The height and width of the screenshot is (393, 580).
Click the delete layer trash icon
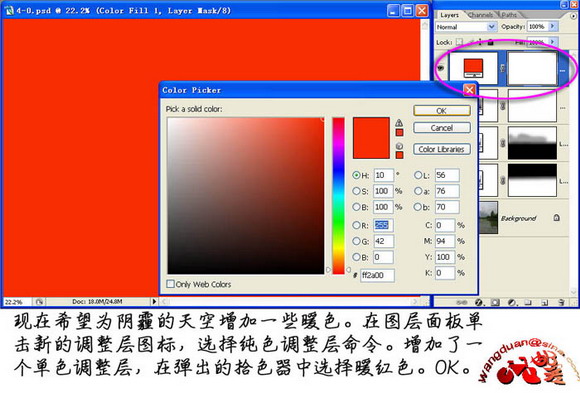pos(562,303)
